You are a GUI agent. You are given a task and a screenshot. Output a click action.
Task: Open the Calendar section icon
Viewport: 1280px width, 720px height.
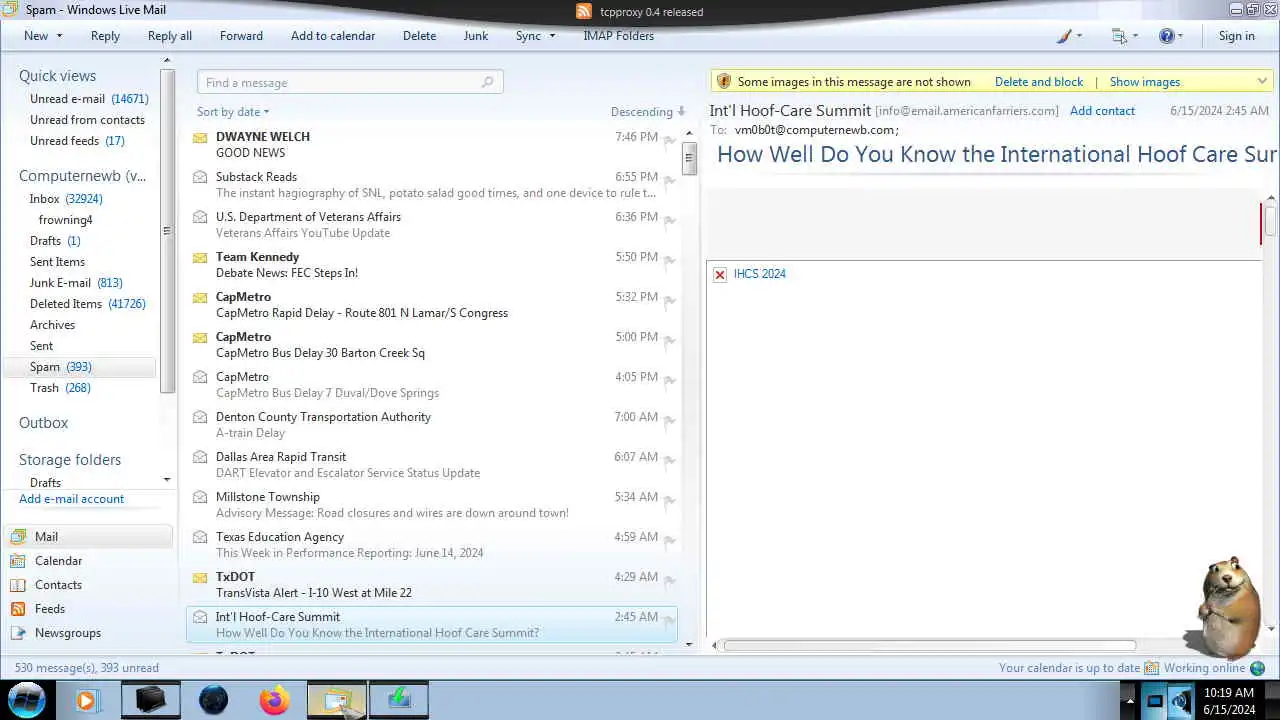17,561
